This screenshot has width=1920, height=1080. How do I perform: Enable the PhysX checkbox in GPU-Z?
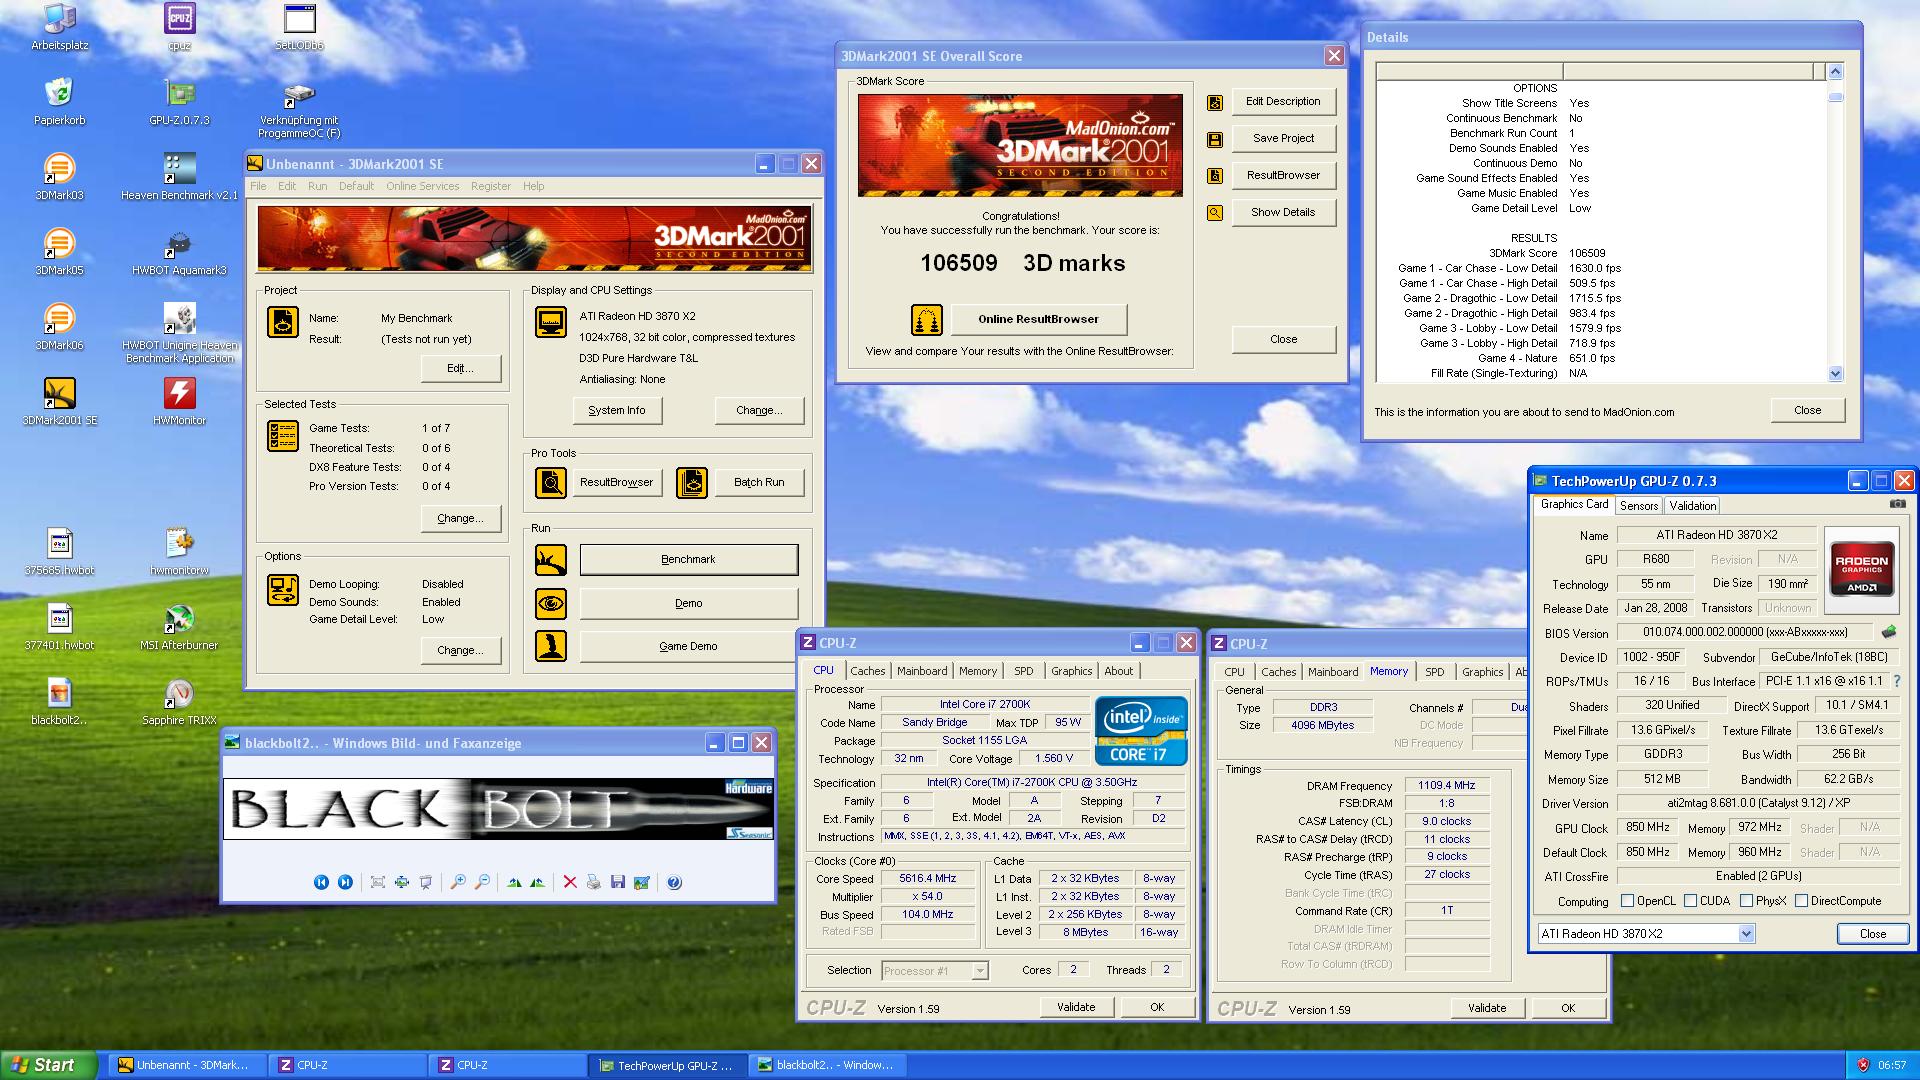[1746, 901]
